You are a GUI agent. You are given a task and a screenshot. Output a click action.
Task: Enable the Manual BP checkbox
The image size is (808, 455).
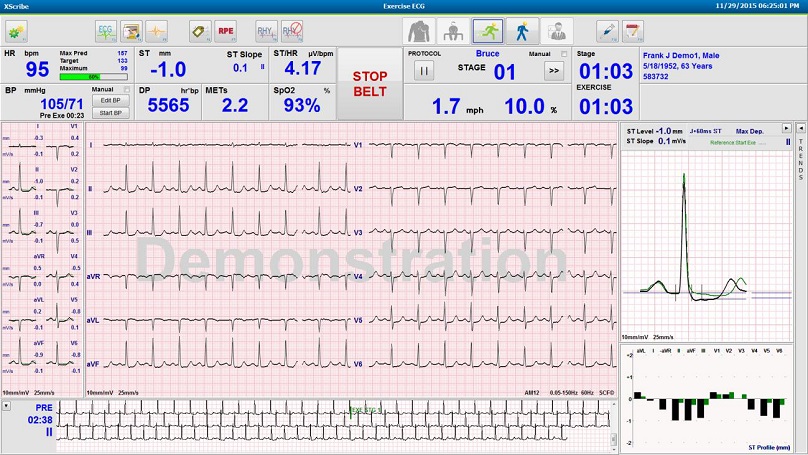[x=127, y=90]
